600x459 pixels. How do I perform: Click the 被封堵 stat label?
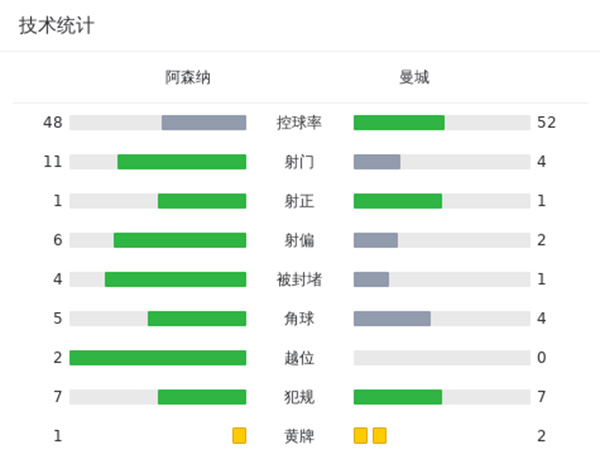pos(299,279)
